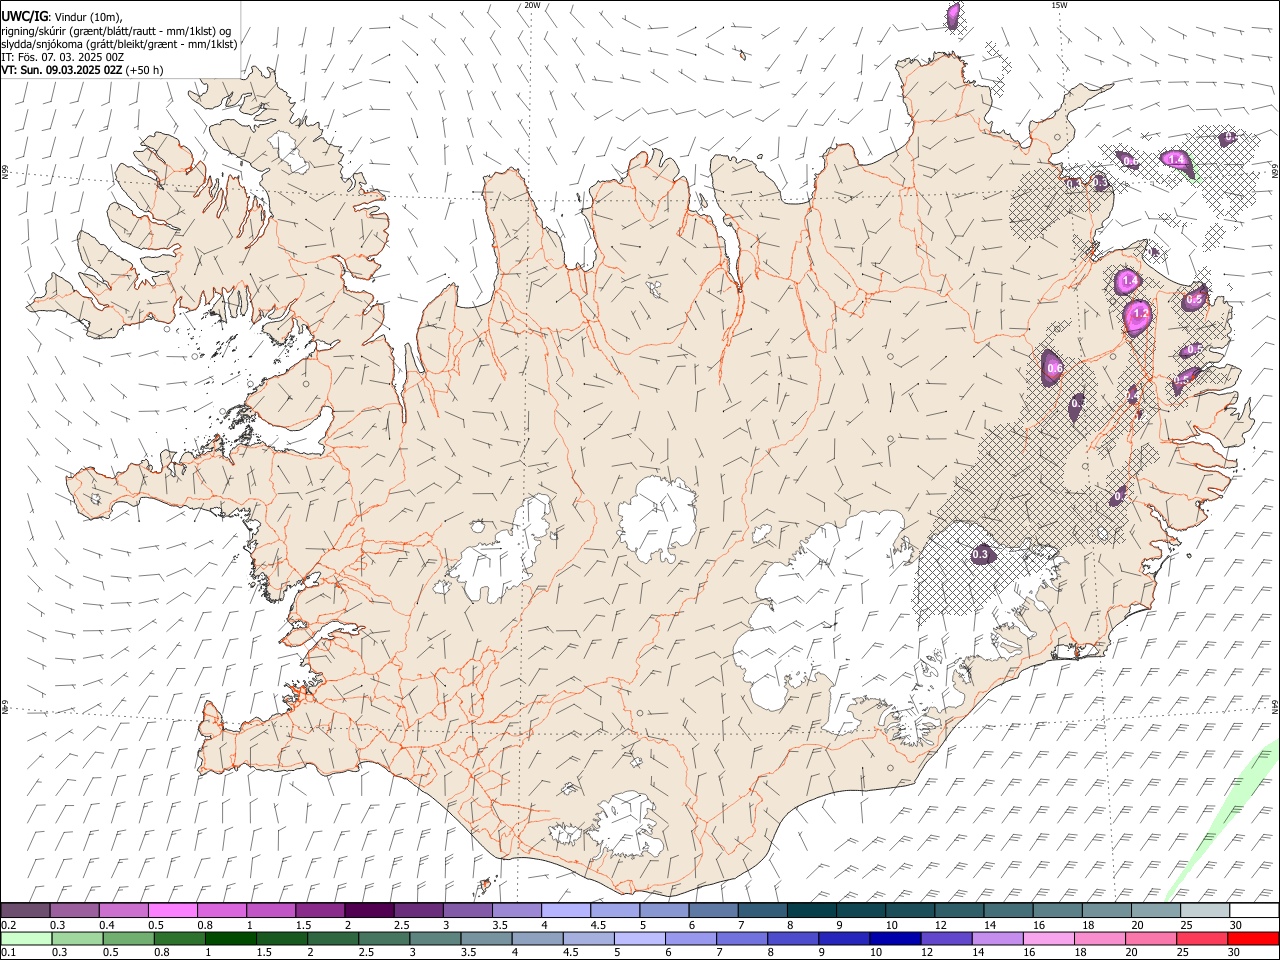1280x960 pixels.
Task: Select the lavender 4–4.5 upper legend swatch
Action: (565, 911)
